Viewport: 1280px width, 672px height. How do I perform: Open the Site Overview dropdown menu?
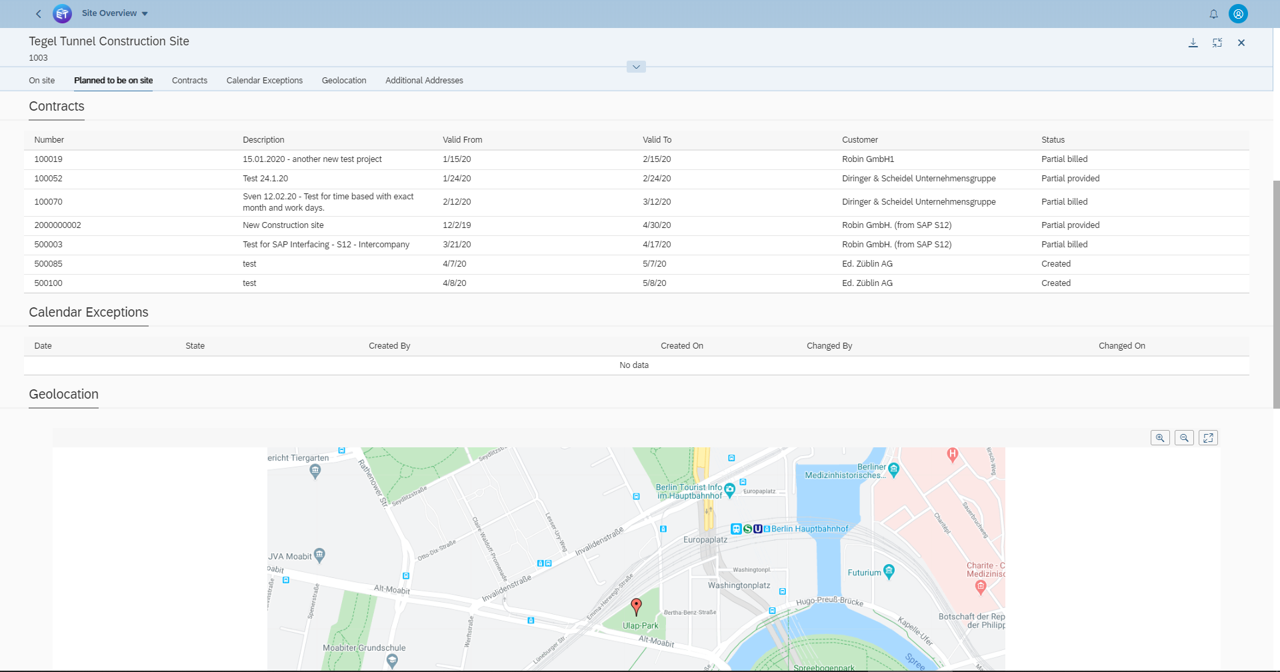tap(115, 14)
